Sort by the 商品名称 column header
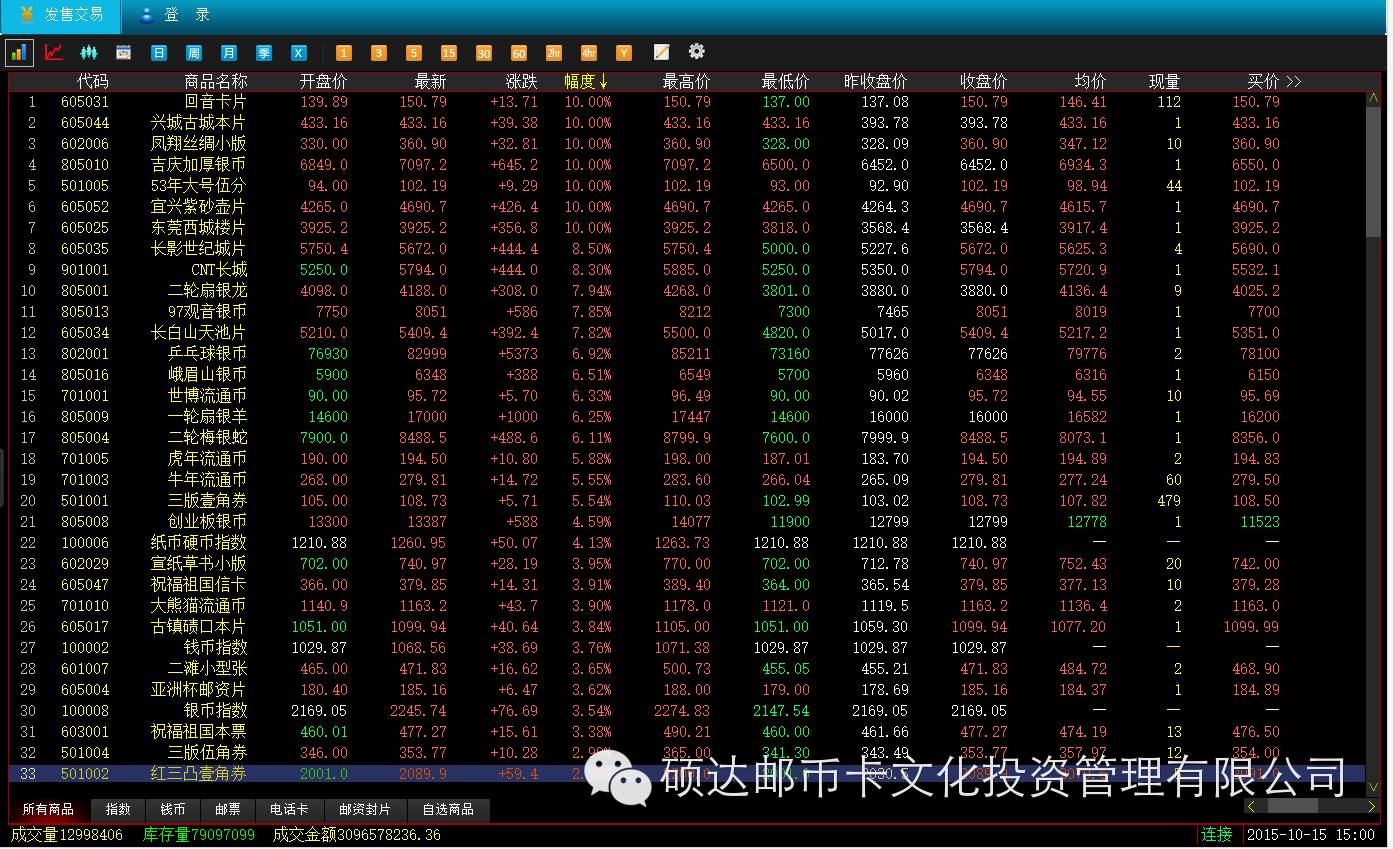The height and width of the screenshot is (849, 1394). click(x=216, y=81)
